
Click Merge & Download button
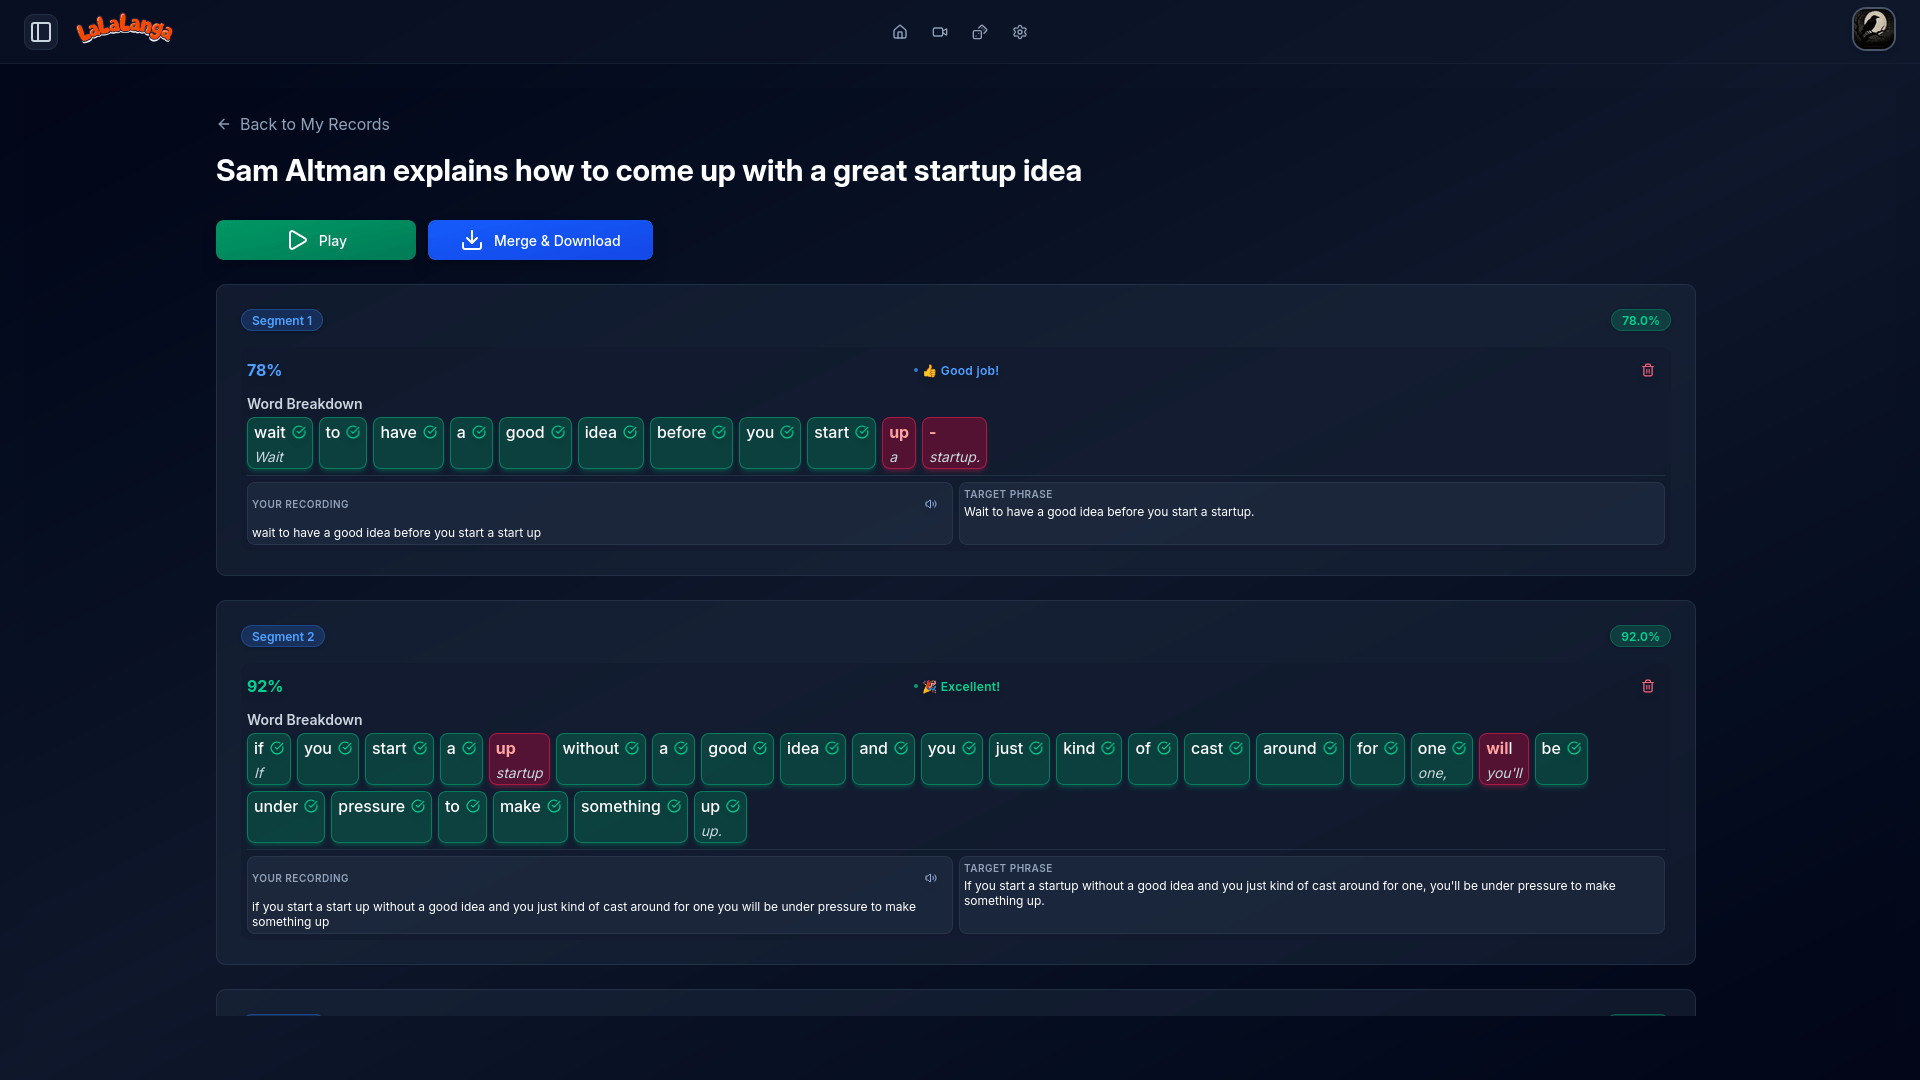point(540,240)
